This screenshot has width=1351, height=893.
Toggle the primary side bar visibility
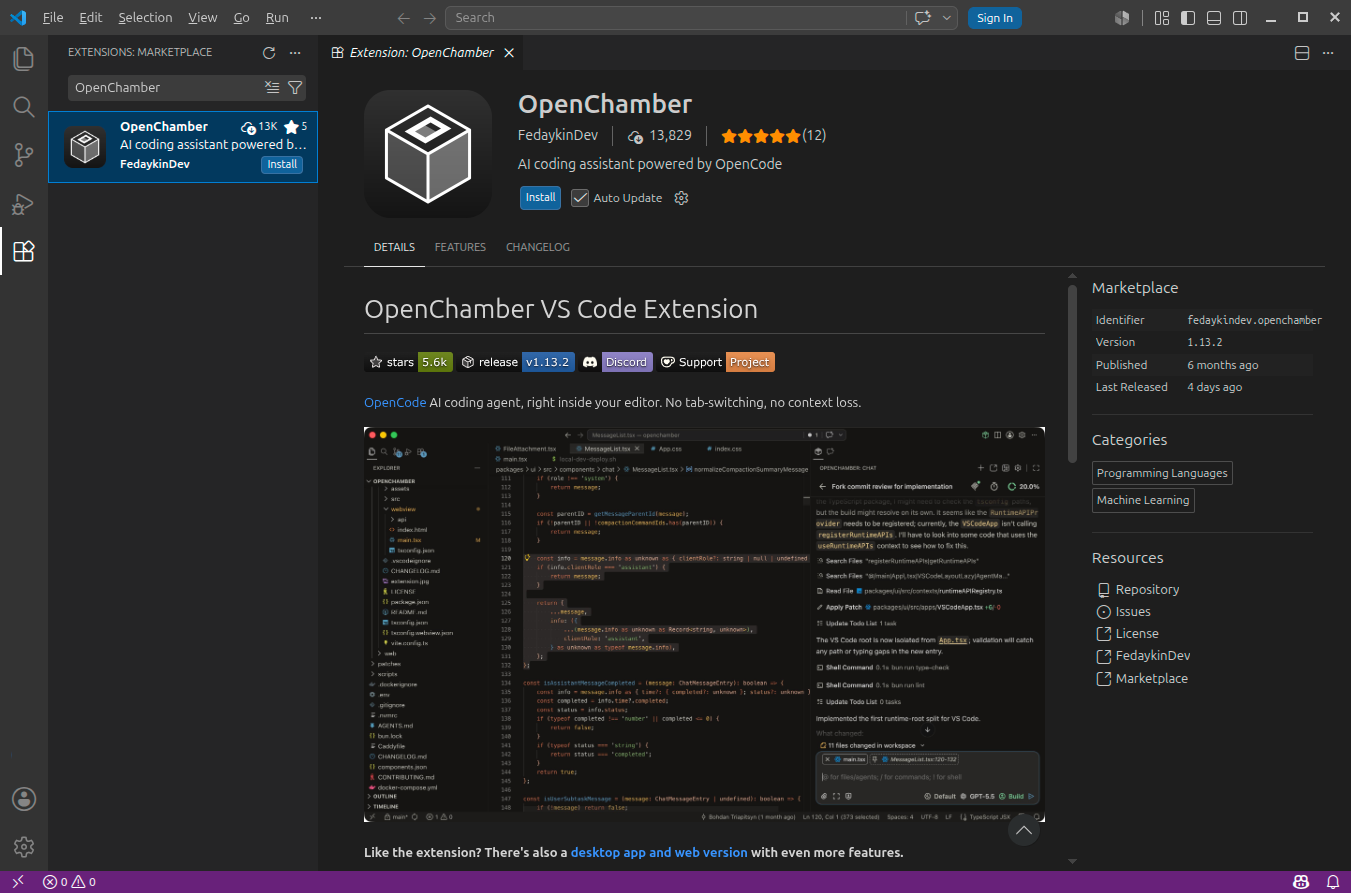1188,18
